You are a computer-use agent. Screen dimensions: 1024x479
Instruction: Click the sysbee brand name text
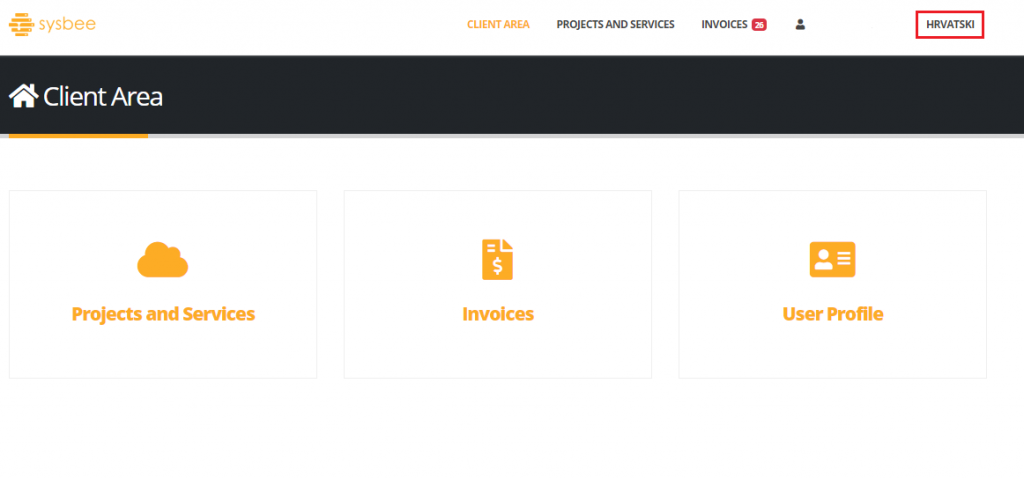67,24
